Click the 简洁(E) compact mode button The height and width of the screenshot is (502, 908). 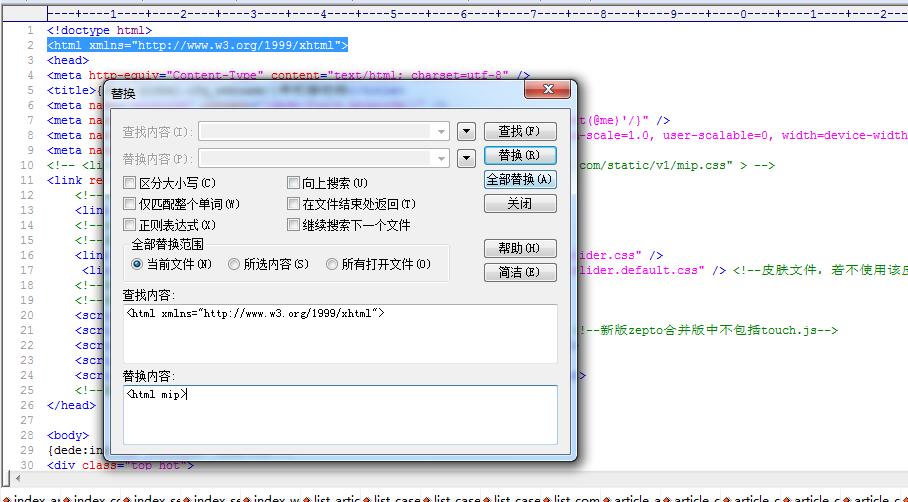click(519, 272)
